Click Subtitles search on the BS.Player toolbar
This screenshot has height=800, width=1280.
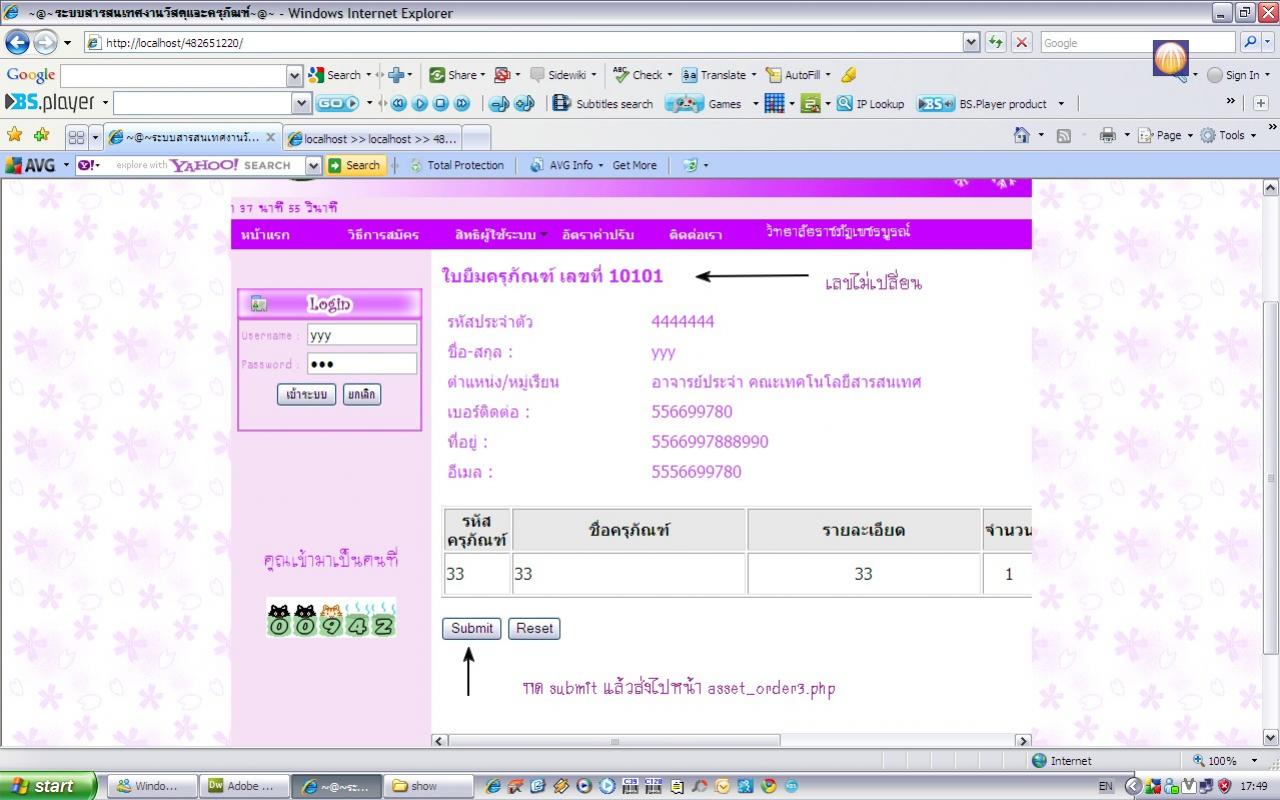pos(603,103)
